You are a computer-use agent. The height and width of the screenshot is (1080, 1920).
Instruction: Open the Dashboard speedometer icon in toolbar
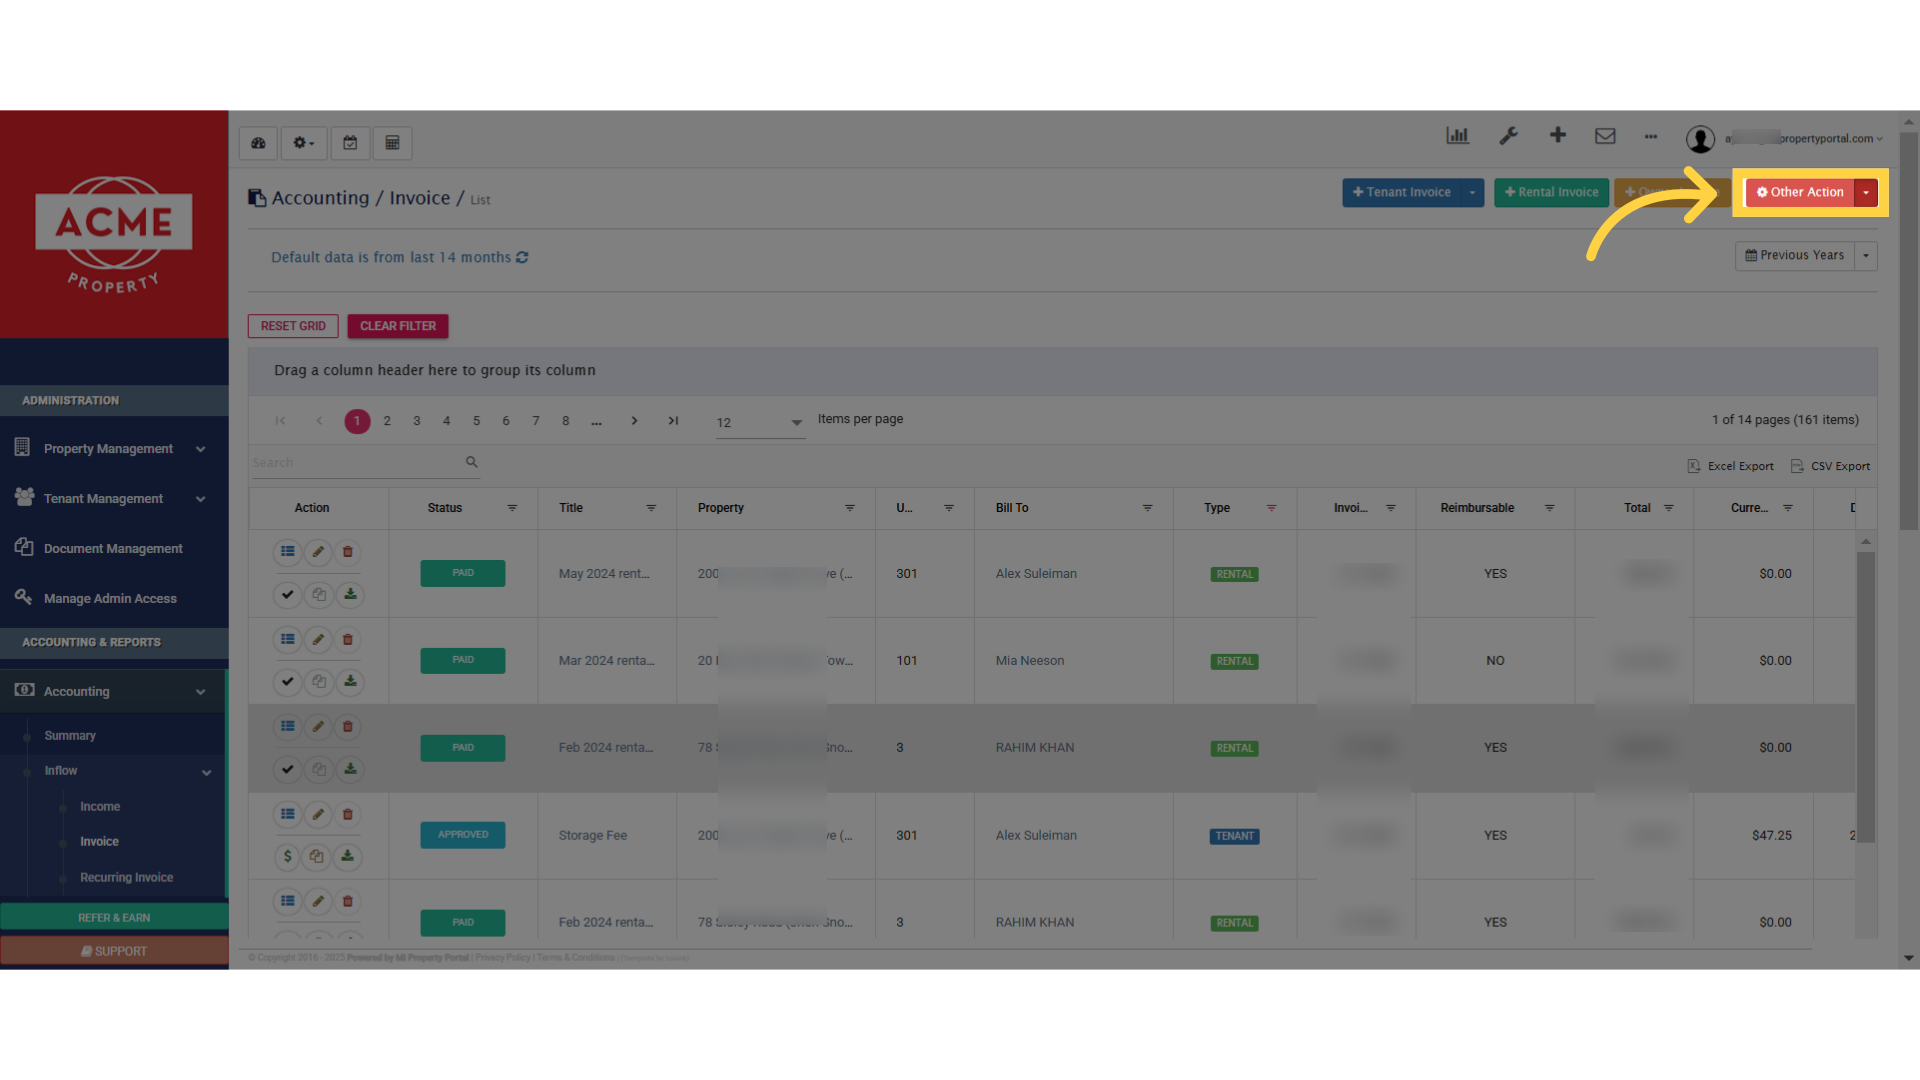click(x=258, y=143)
